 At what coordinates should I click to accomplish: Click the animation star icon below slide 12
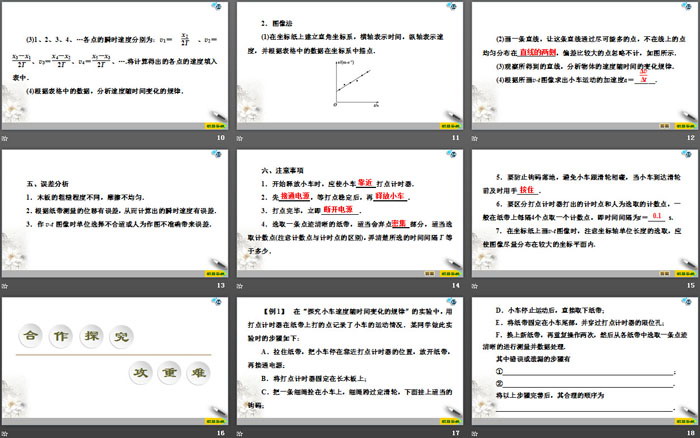pyautogui.click(x=475, y=138)
